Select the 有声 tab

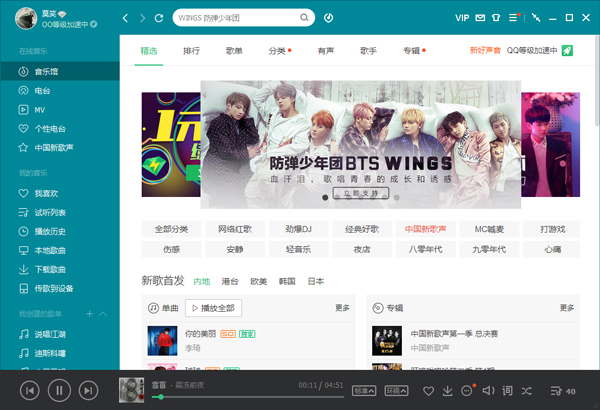326,51
